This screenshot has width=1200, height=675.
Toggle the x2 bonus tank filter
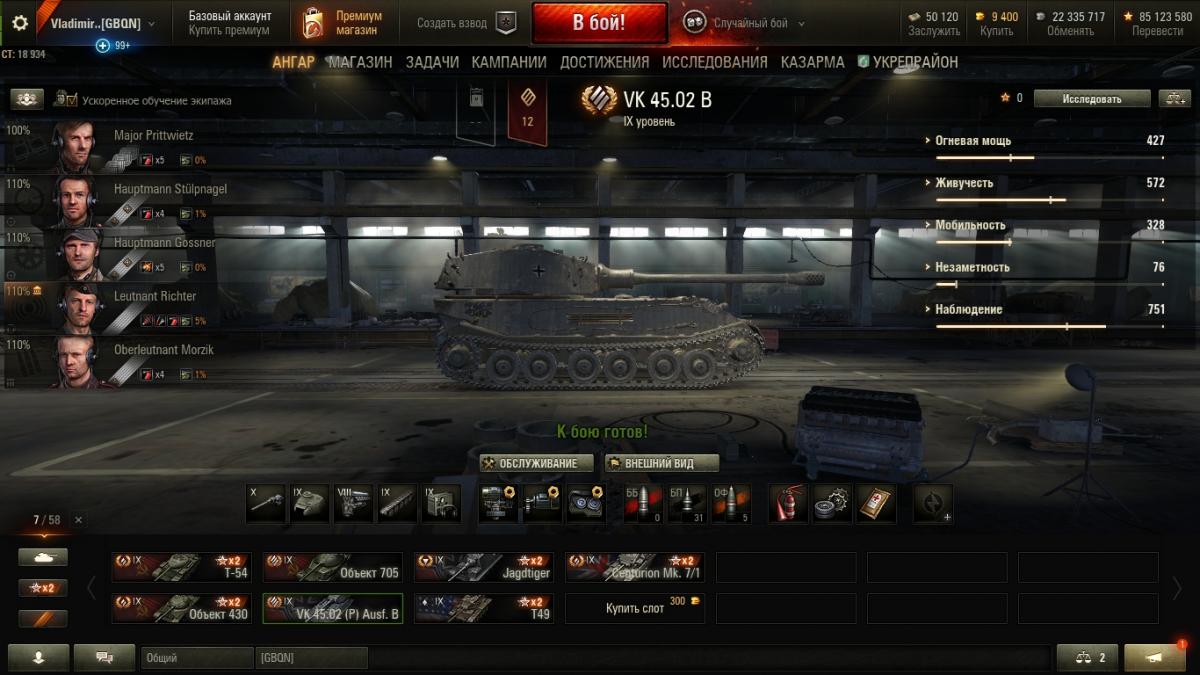click(43, 588)
